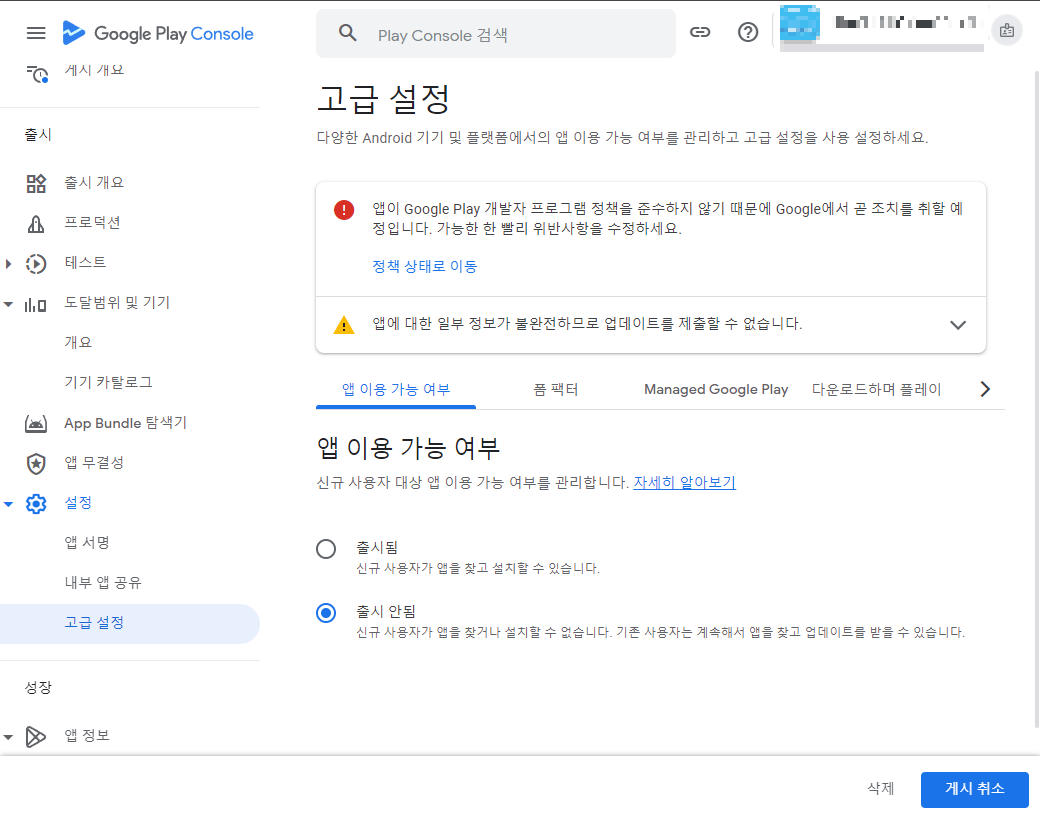The image size is (1040, 816).
Task: Expand the 테스트 sidebar section arrow
Action: 8,263
